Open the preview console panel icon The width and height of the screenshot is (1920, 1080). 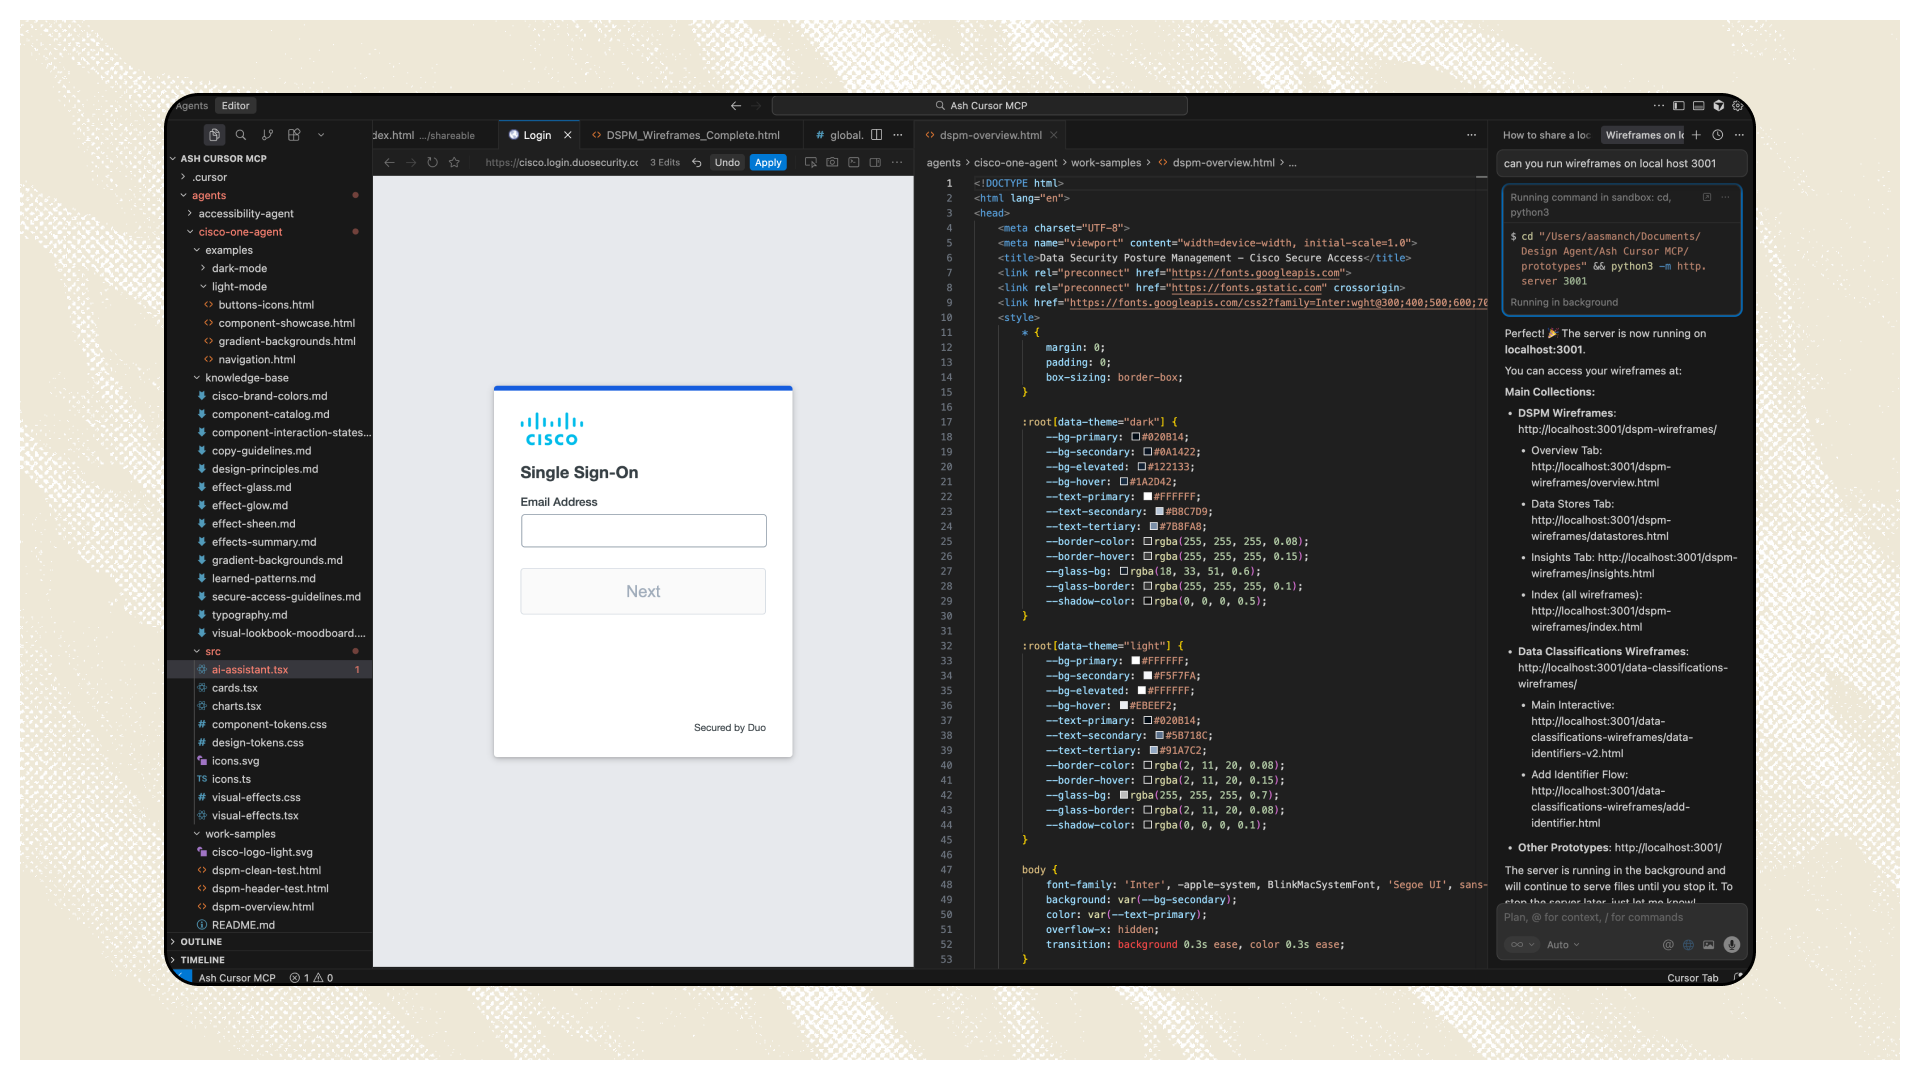click(854, 162)
